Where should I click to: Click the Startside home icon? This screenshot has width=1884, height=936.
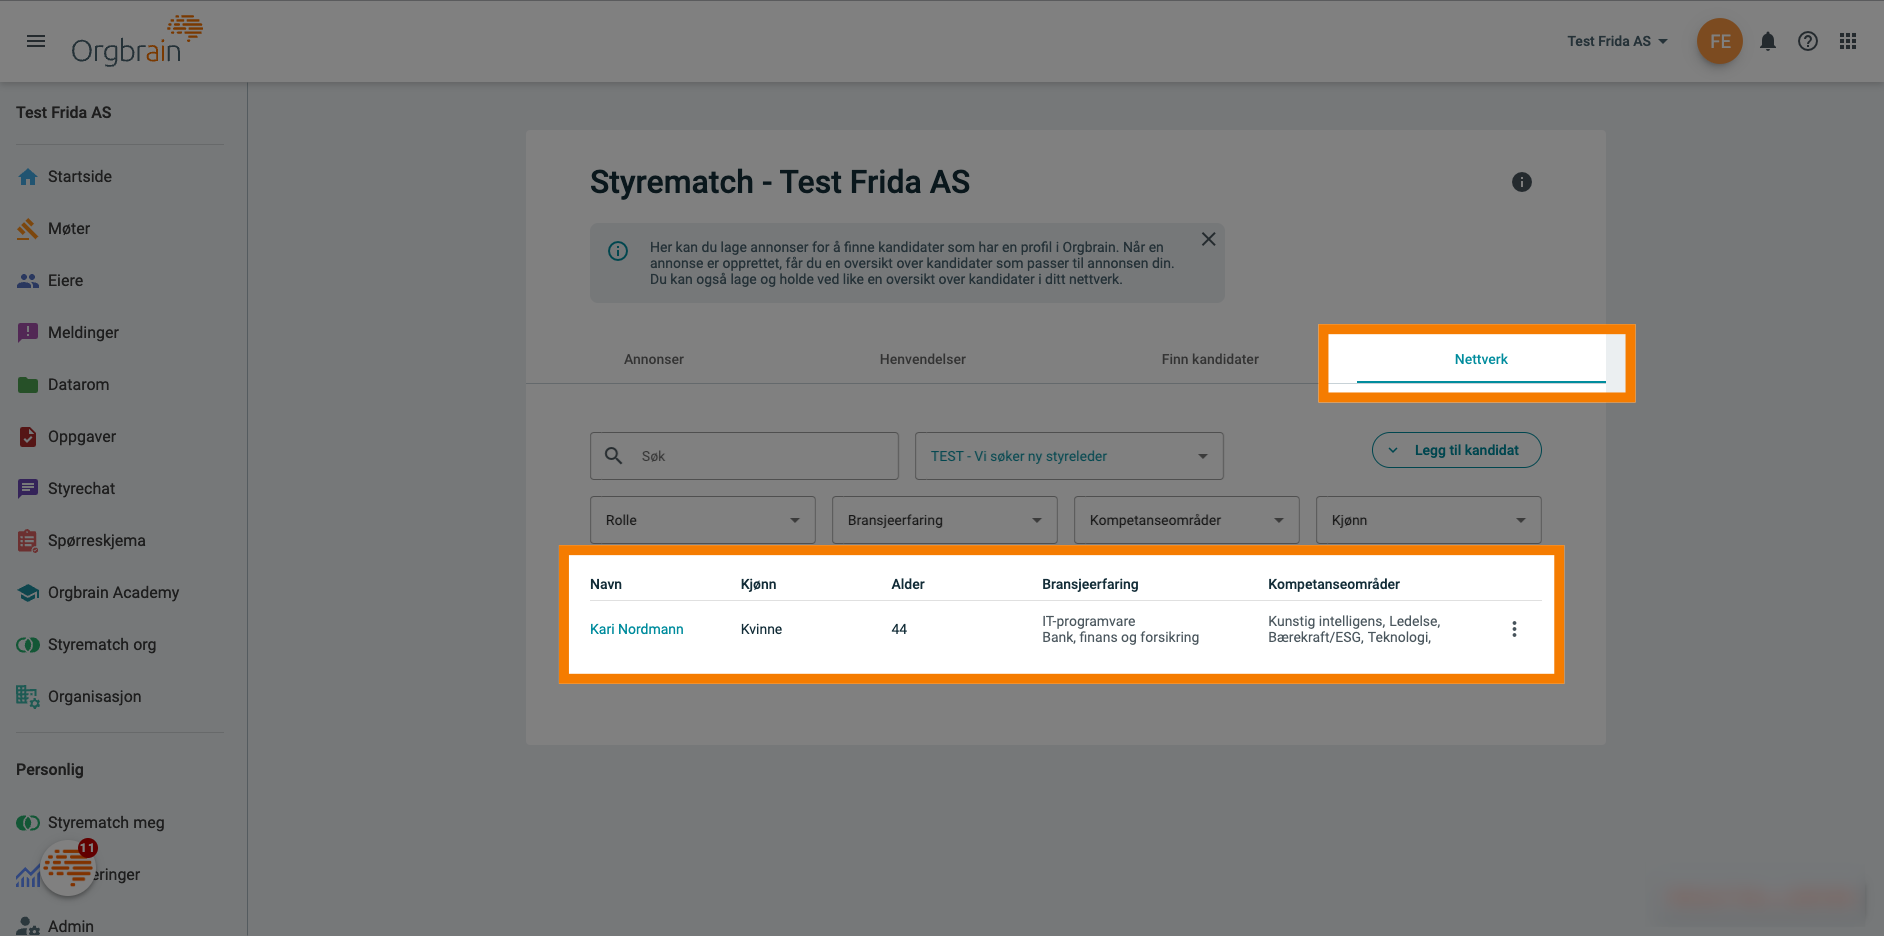[28, 177]
